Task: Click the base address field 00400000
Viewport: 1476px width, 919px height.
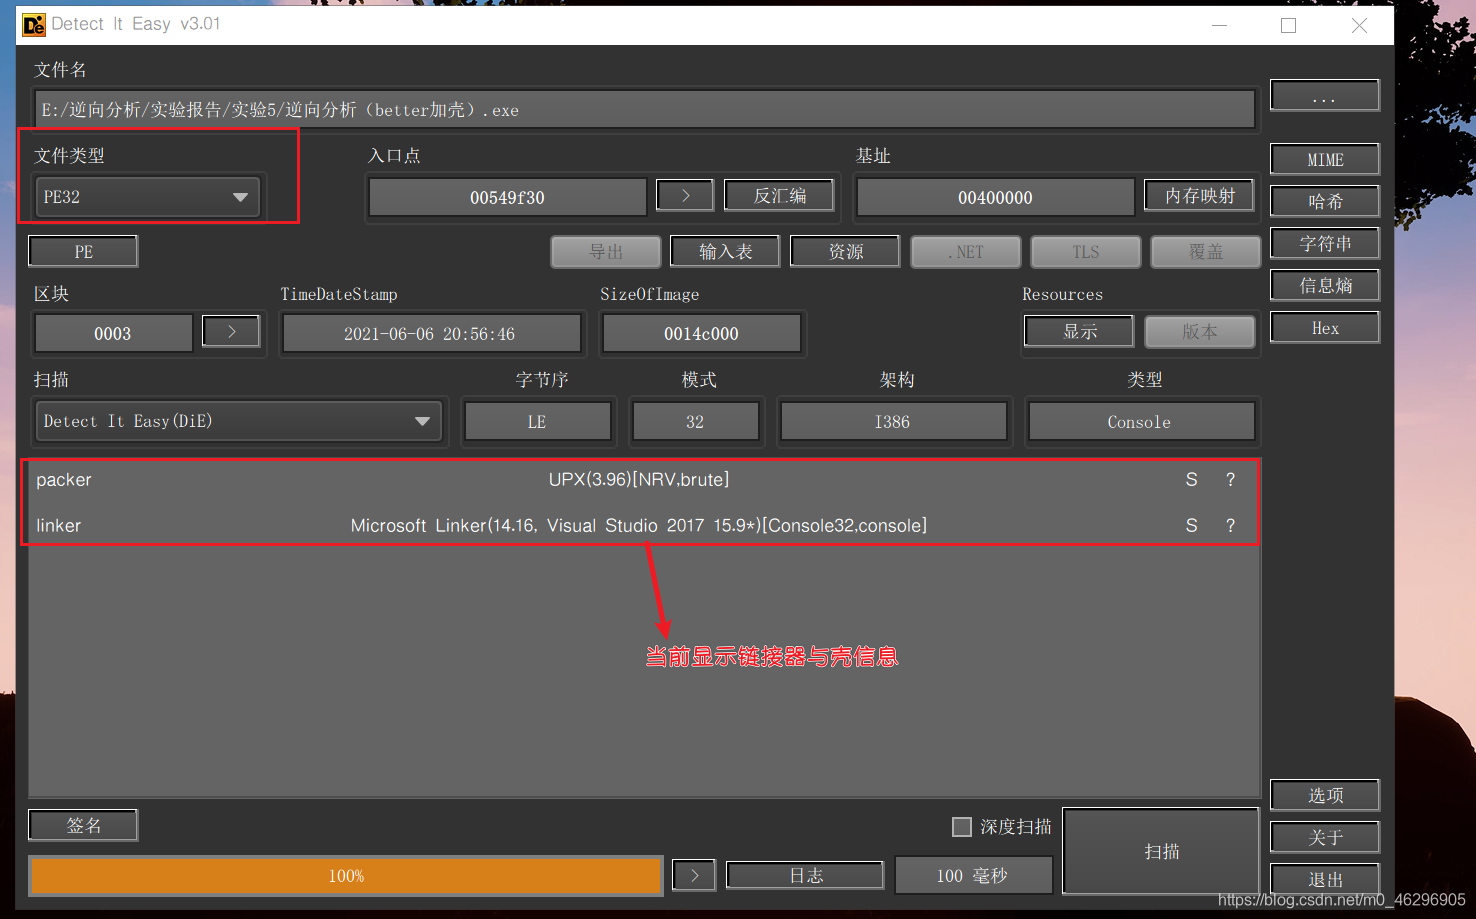Action: pyautogui.click(x=995, y=197)
